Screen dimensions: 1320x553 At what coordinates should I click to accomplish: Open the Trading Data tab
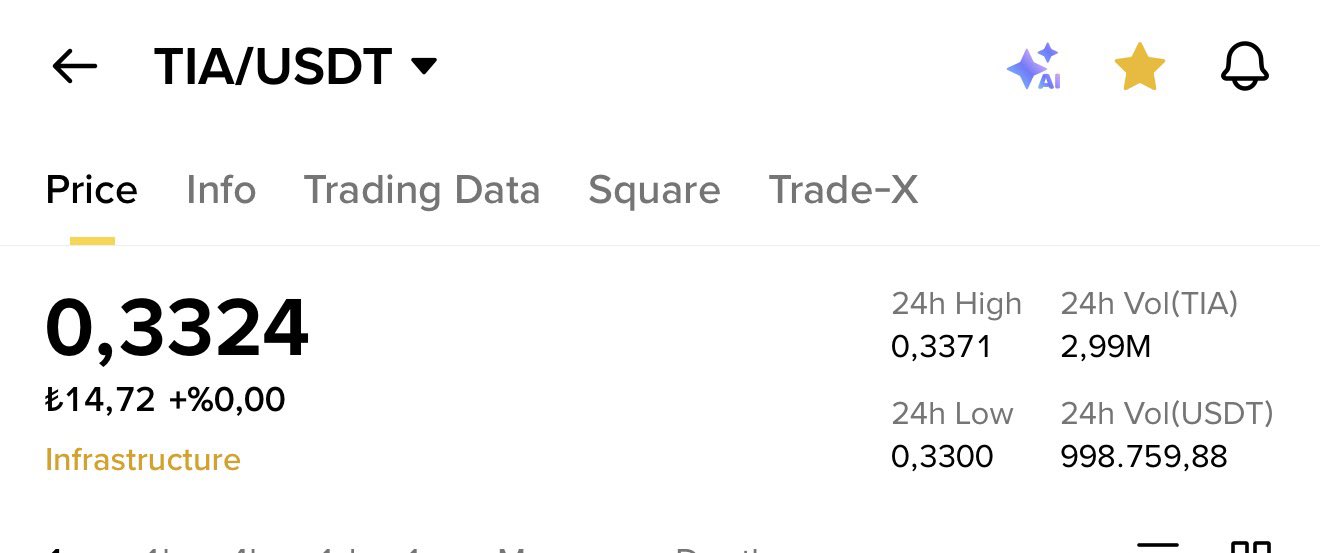coord(421,190)
